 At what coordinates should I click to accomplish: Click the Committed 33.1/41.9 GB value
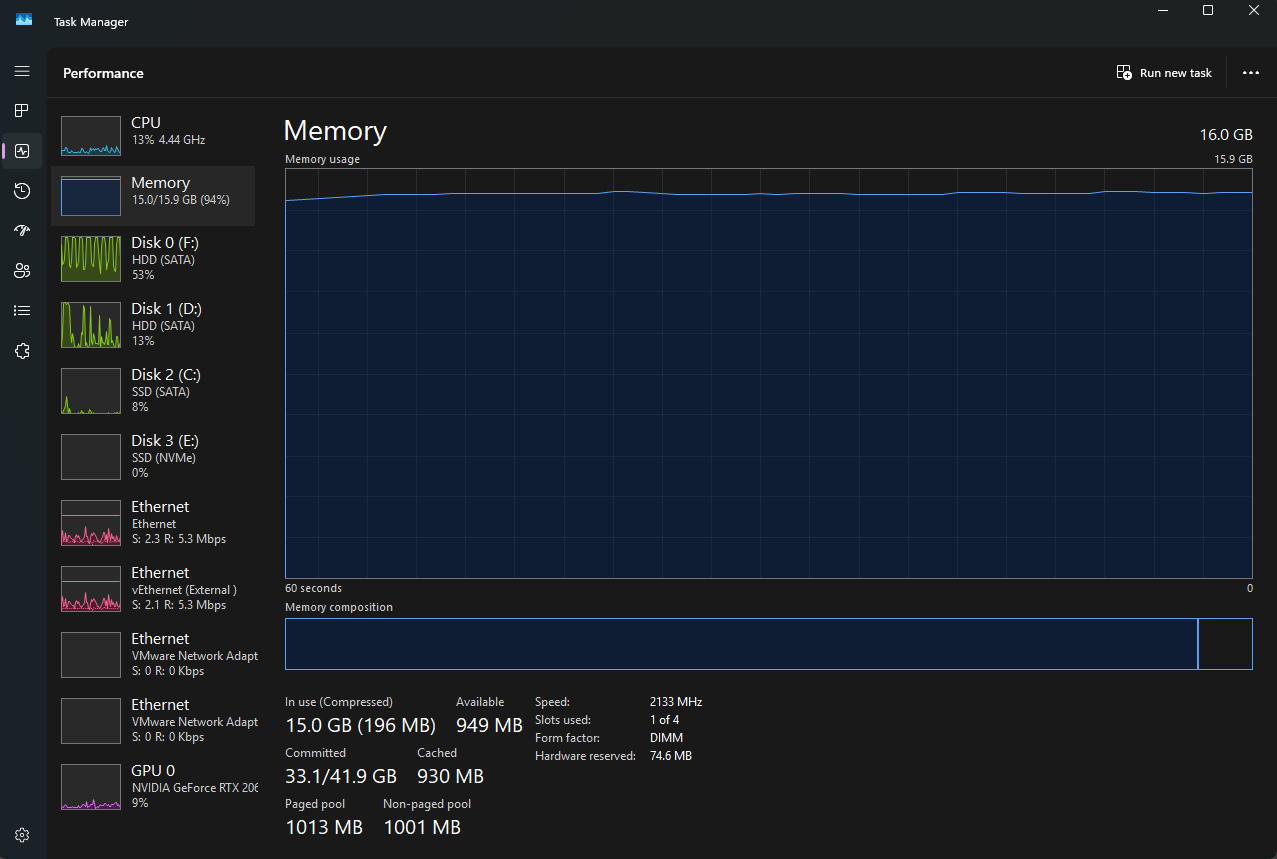(341, 776)
